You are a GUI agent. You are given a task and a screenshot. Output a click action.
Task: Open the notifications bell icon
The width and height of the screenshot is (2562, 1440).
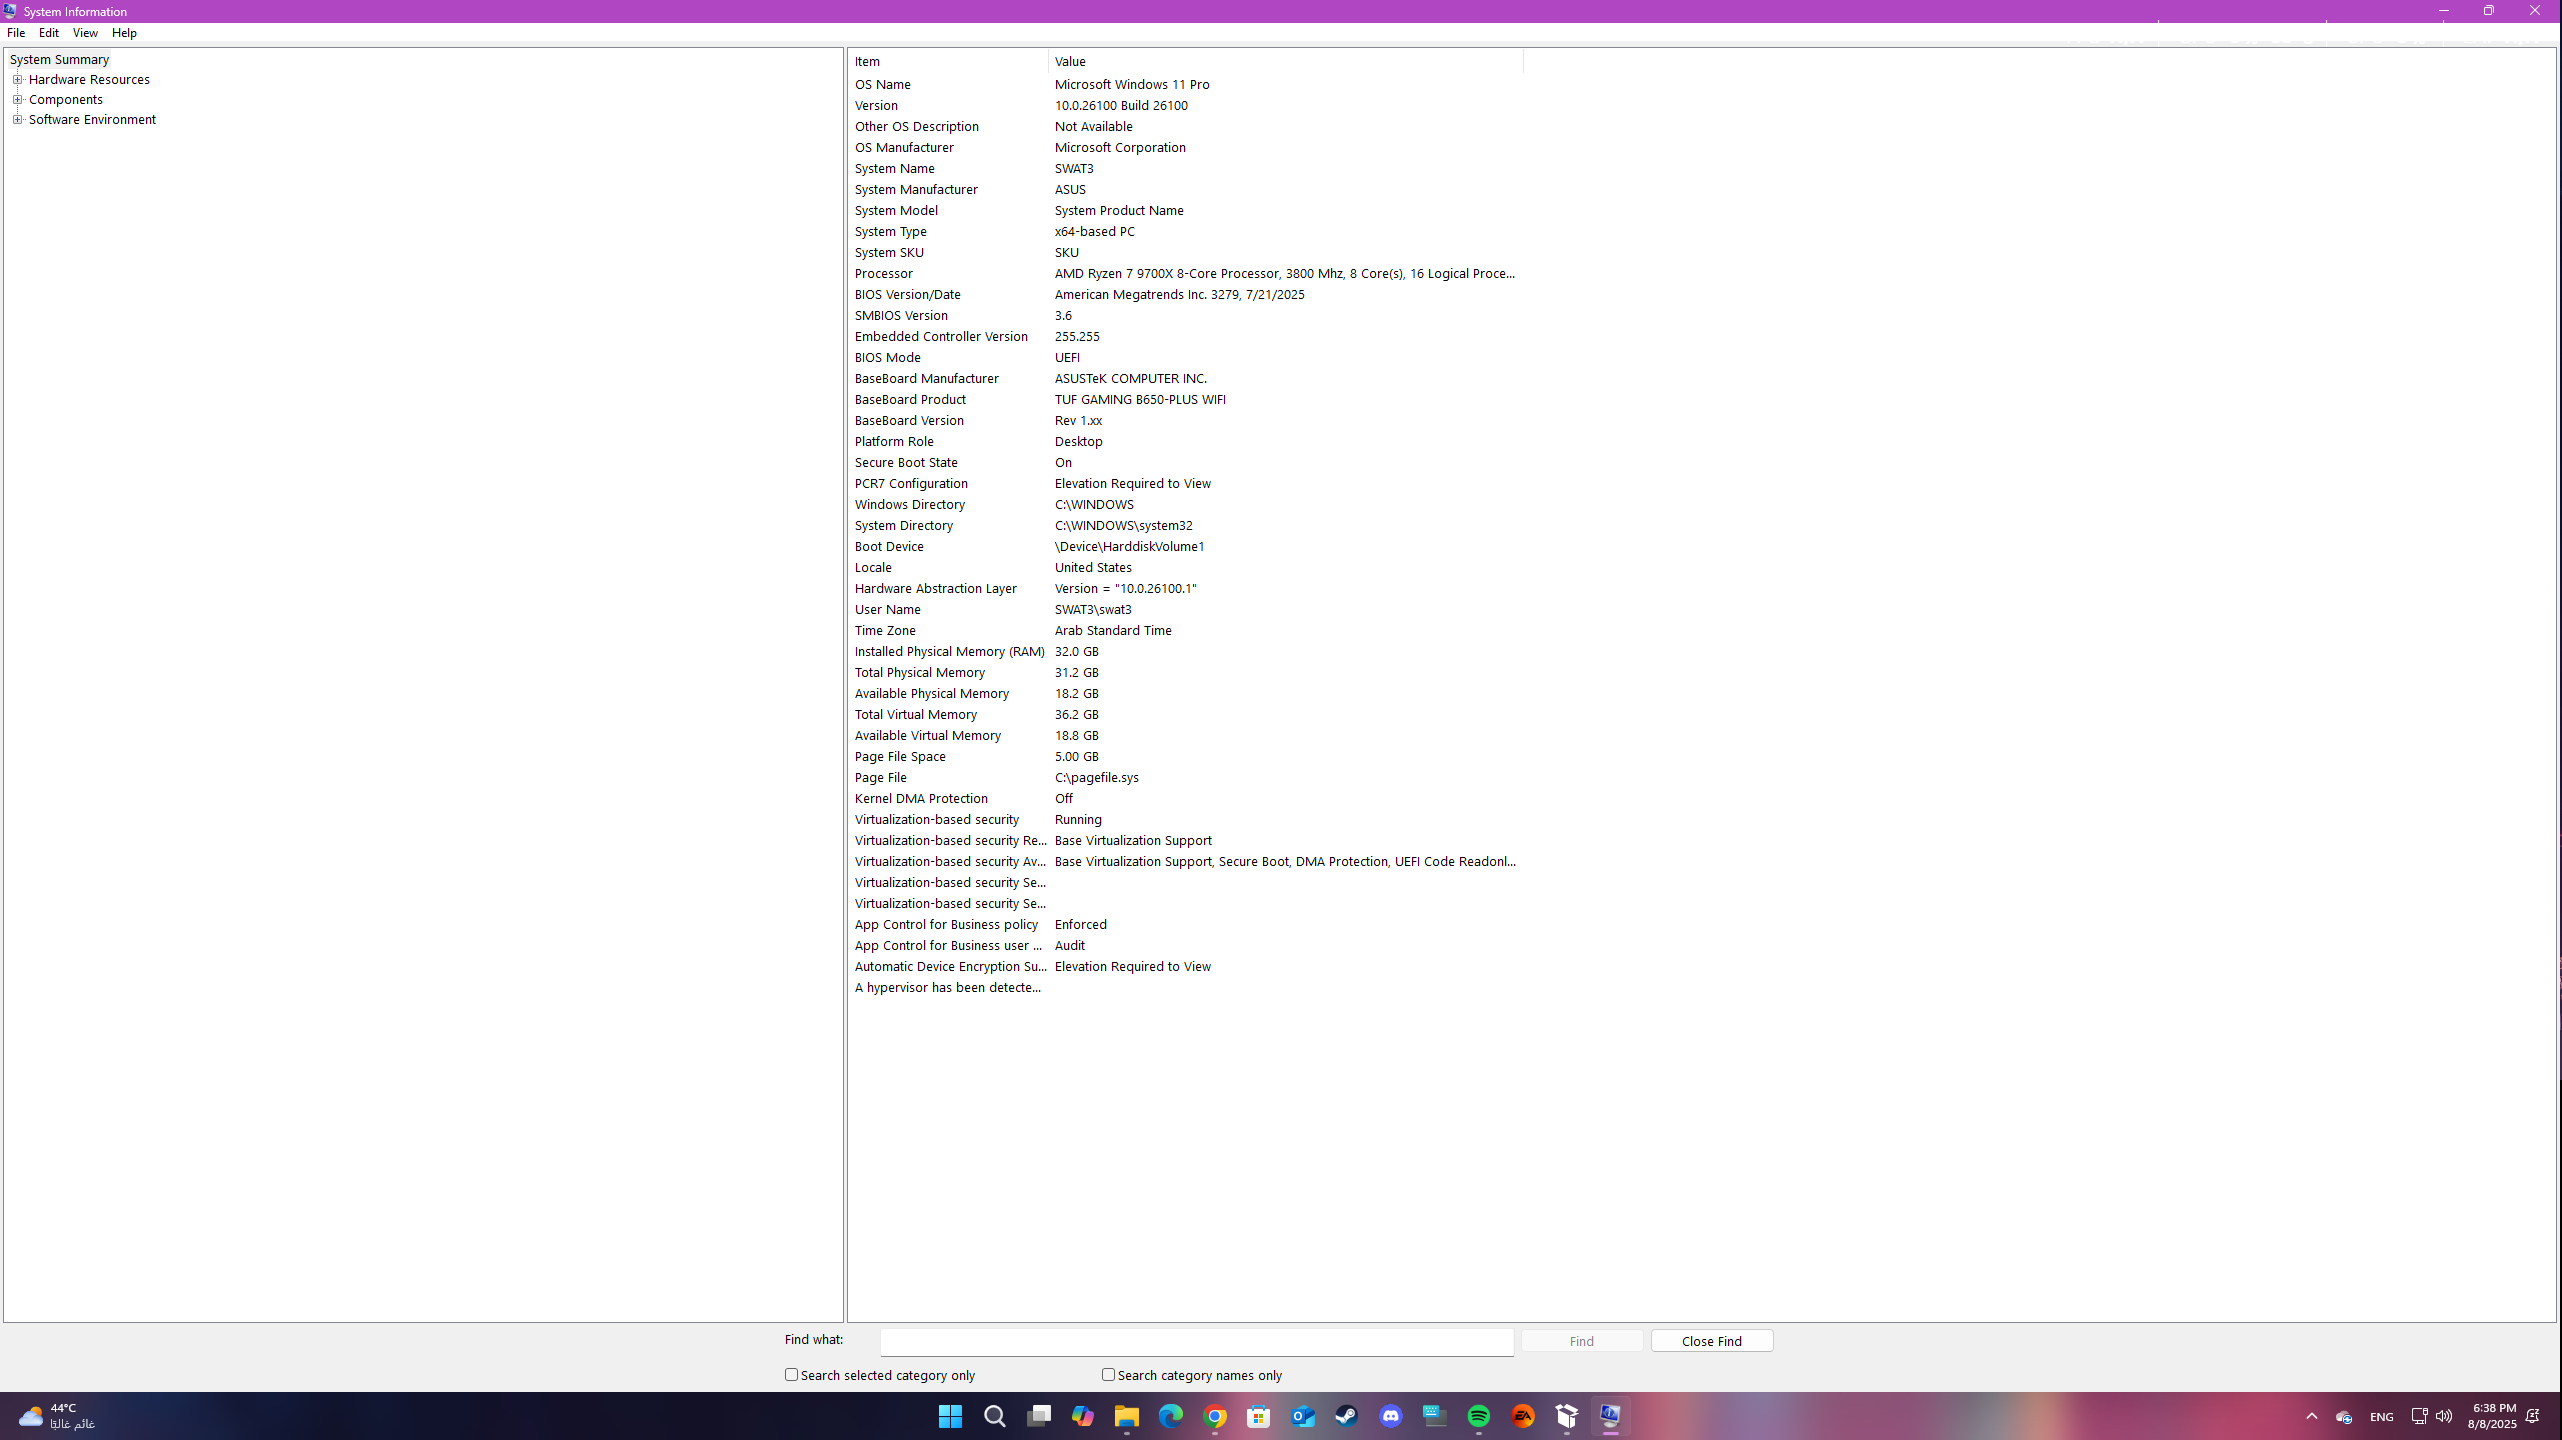point(2533,1416)
